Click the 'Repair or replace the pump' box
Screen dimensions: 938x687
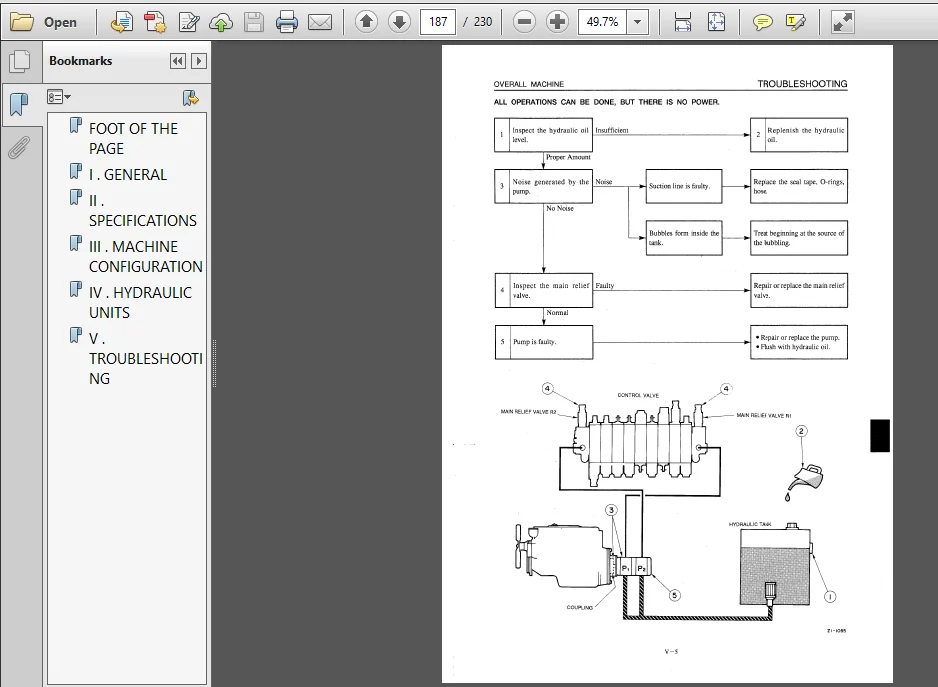(799, 342)
